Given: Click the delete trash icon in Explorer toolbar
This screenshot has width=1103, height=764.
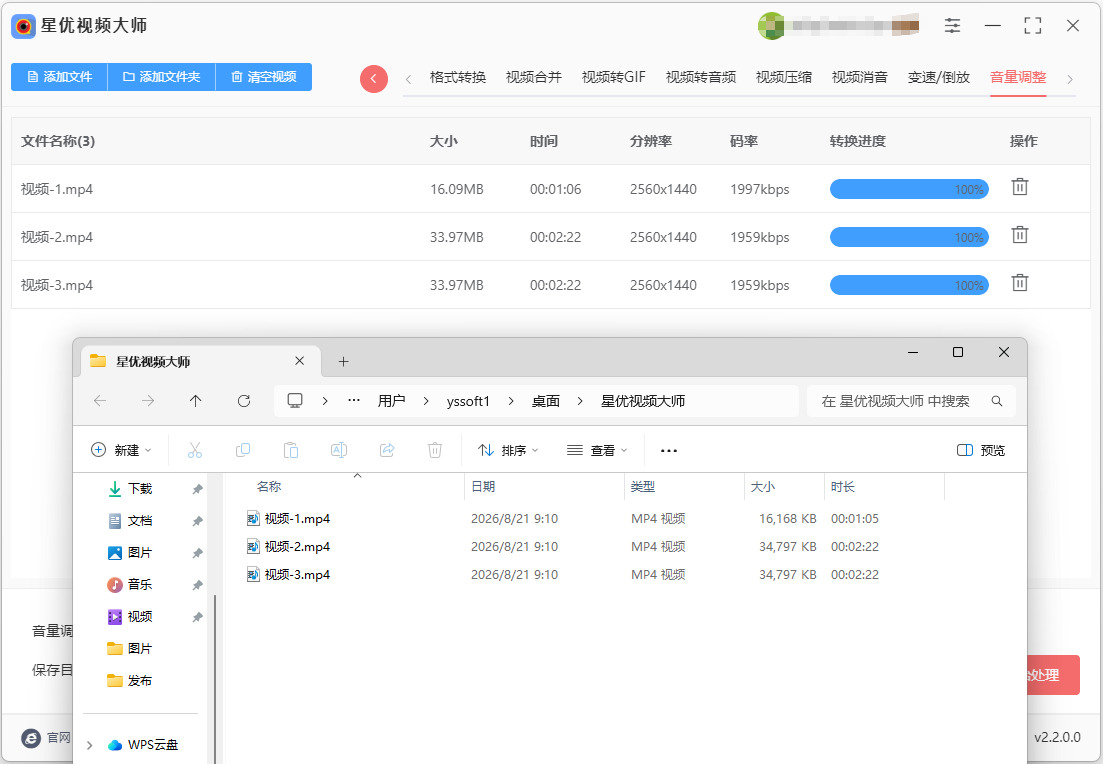Looking at the screenshot, I should (x=435, y=450).
